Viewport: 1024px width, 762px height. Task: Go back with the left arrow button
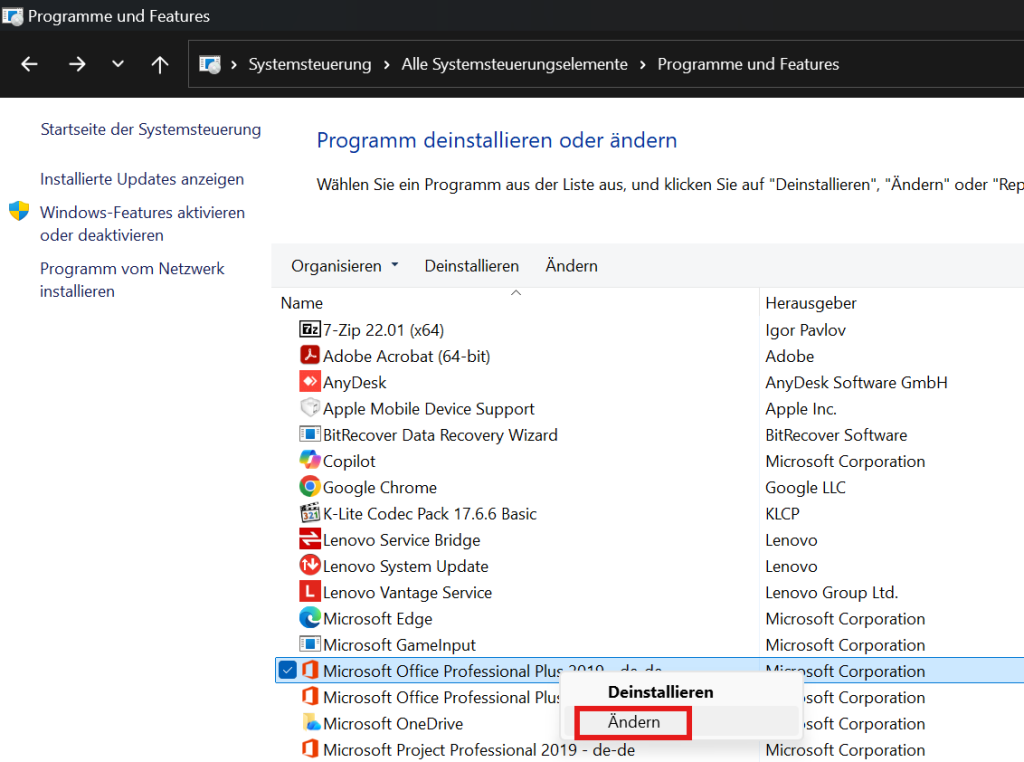29,64
